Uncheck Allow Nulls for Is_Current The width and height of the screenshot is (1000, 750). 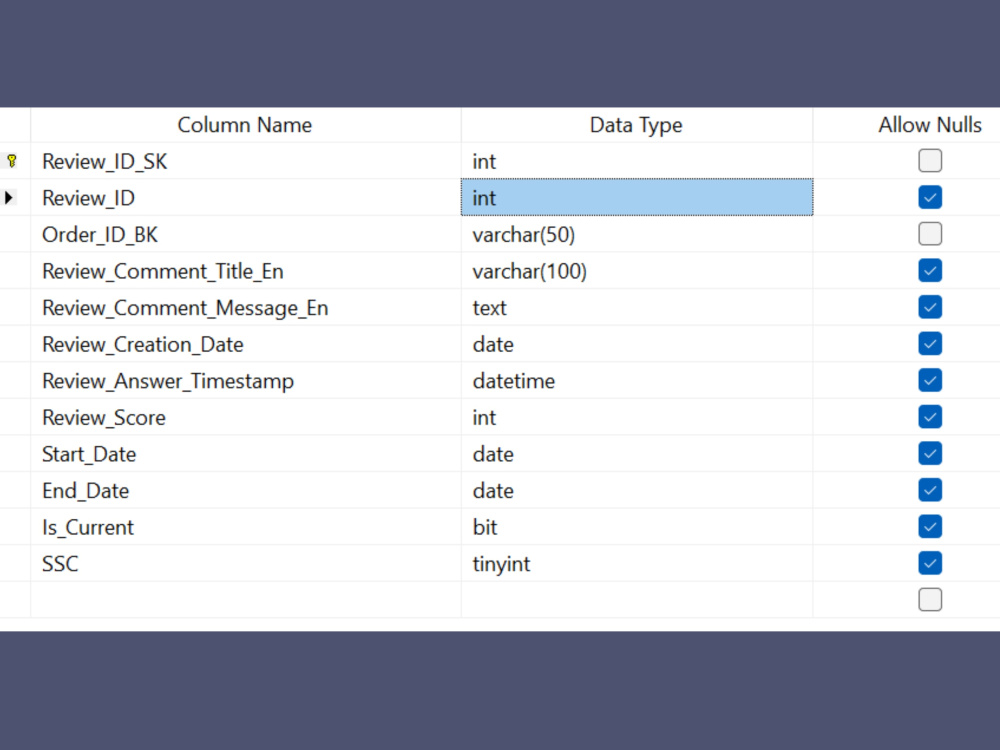coord(930,527)
